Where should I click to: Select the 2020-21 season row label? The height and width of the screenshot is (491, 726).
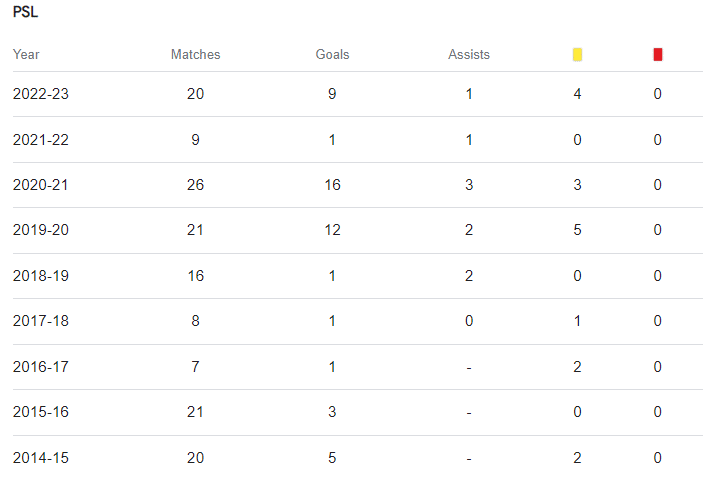[x=40, y=185]
